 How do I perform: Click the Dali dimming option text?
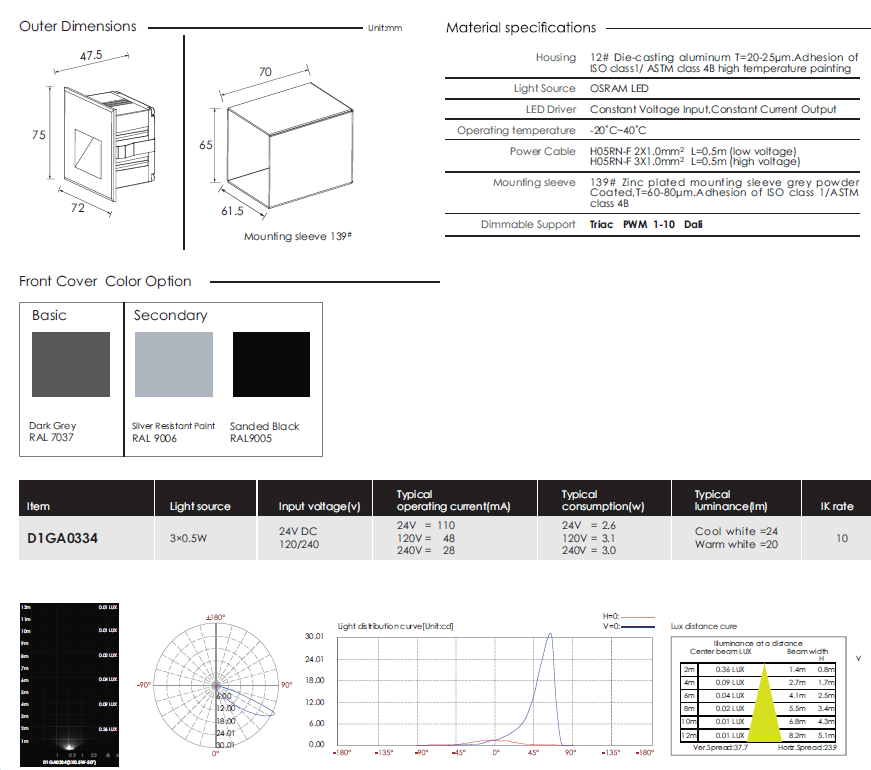[x=693, y=225]
